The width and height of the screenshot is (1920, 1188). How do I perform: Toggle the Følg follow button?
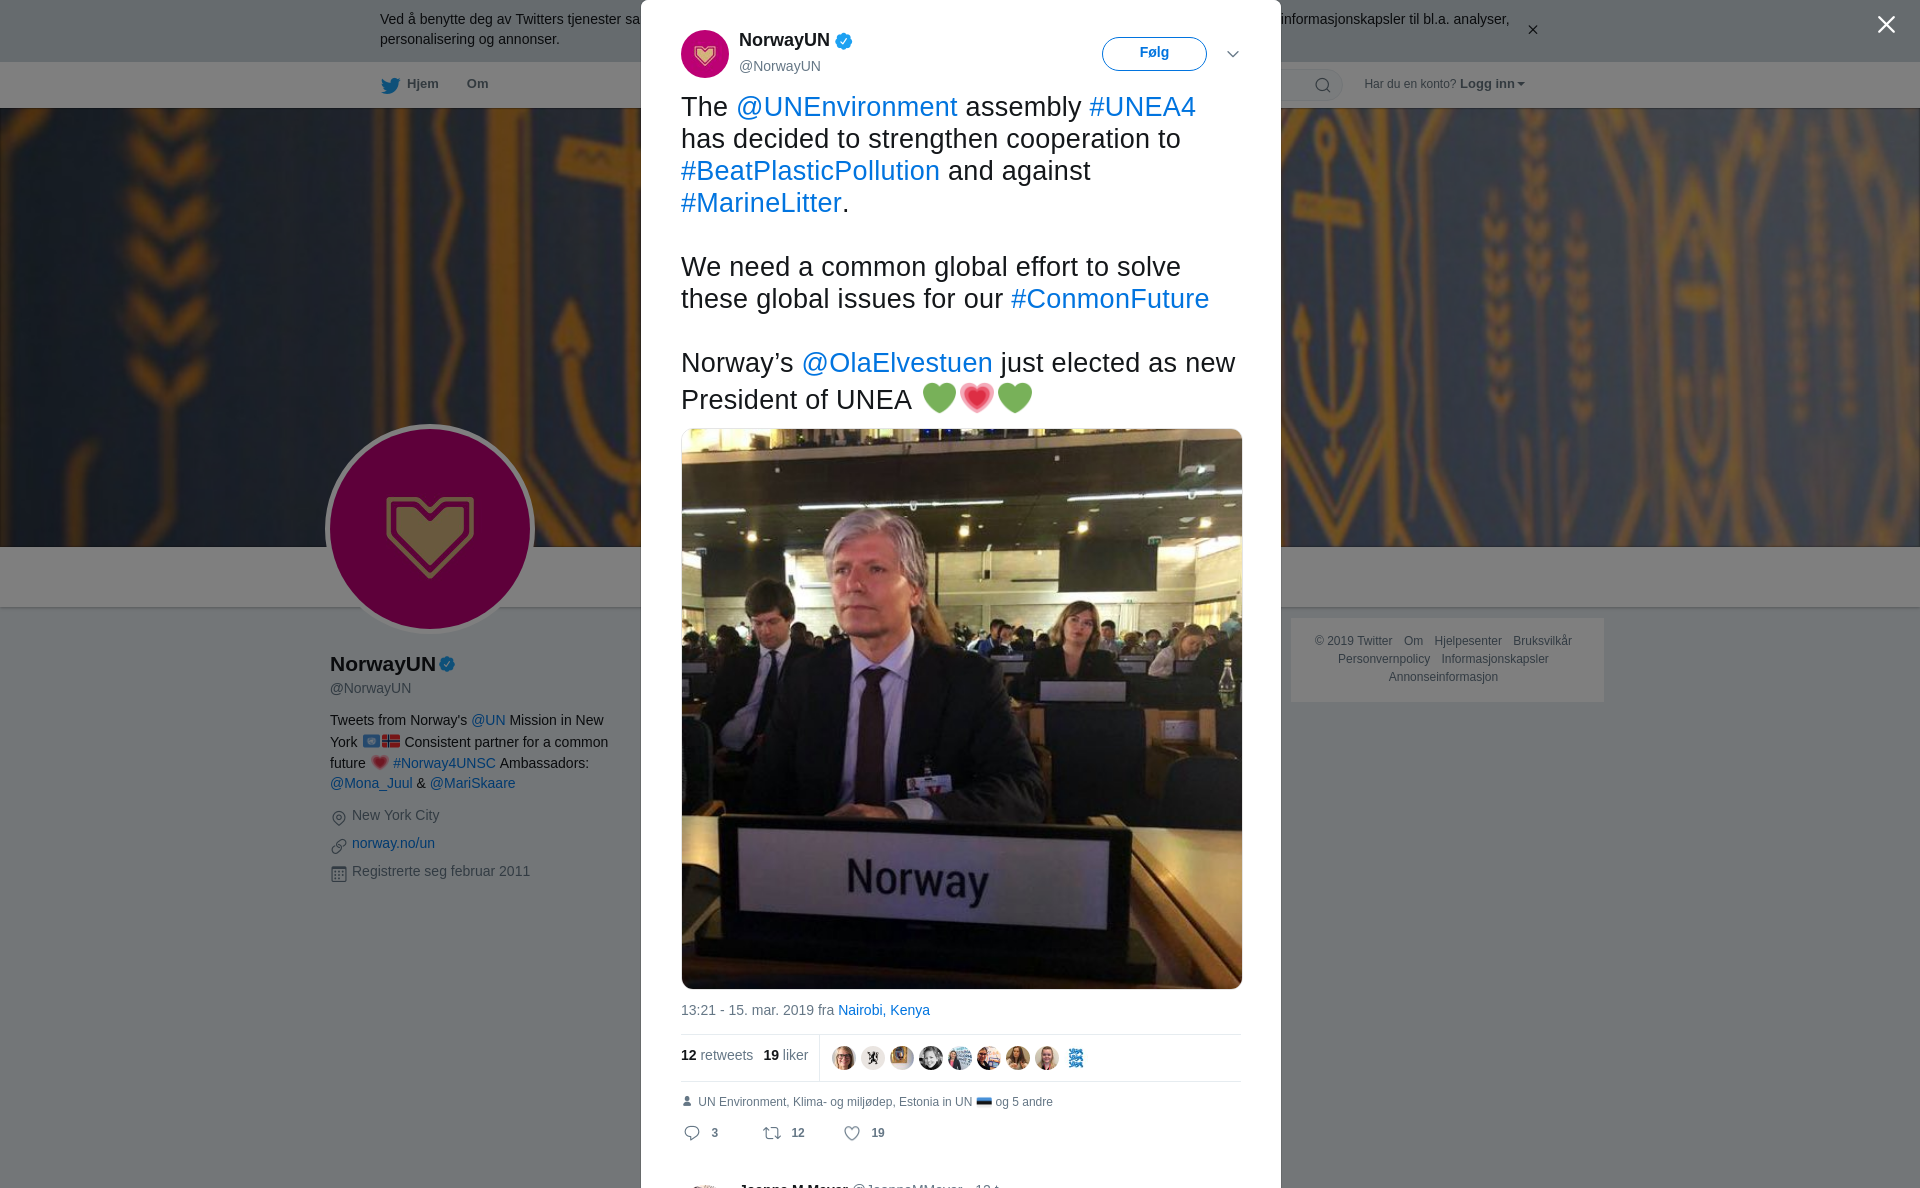point(1154,54)
